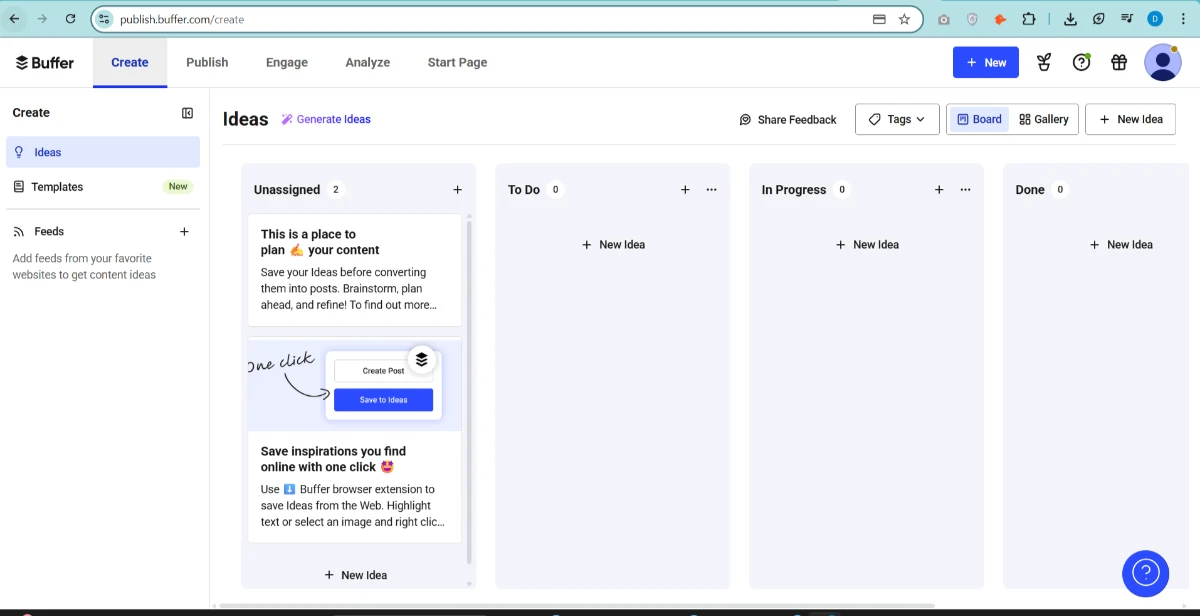This screenshot has width=1200, height=616.
Task: Click Feeds in sidebar
Action: [49, 231]
